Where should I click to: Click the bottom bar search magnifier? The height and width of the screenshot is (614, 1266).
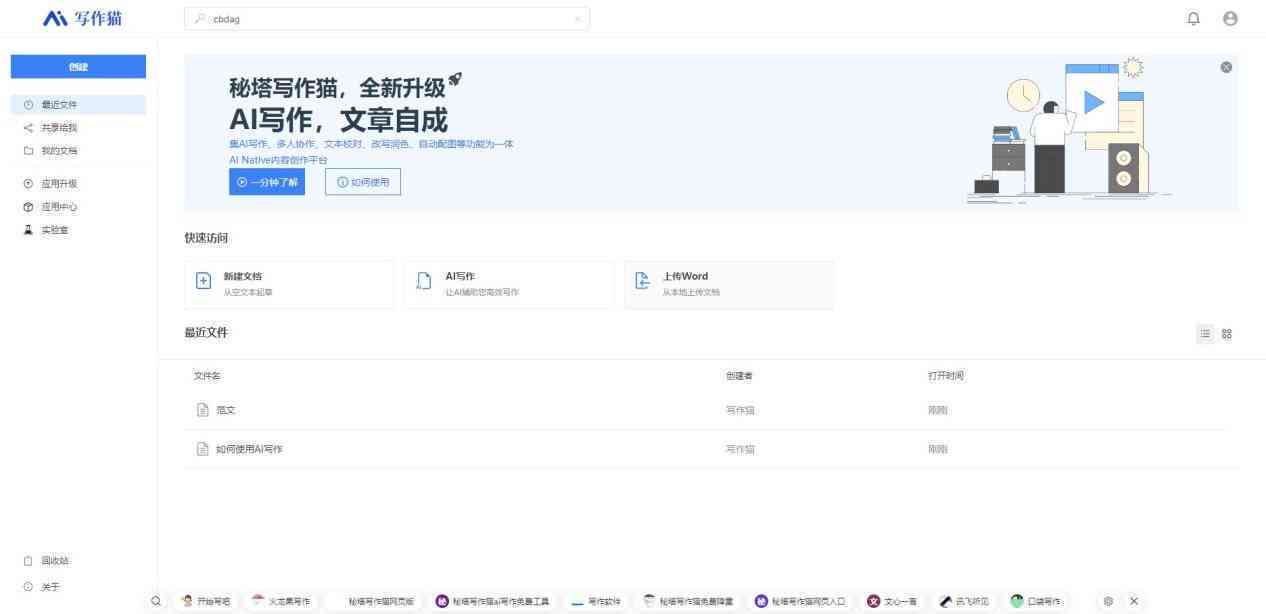pos(156,601)
